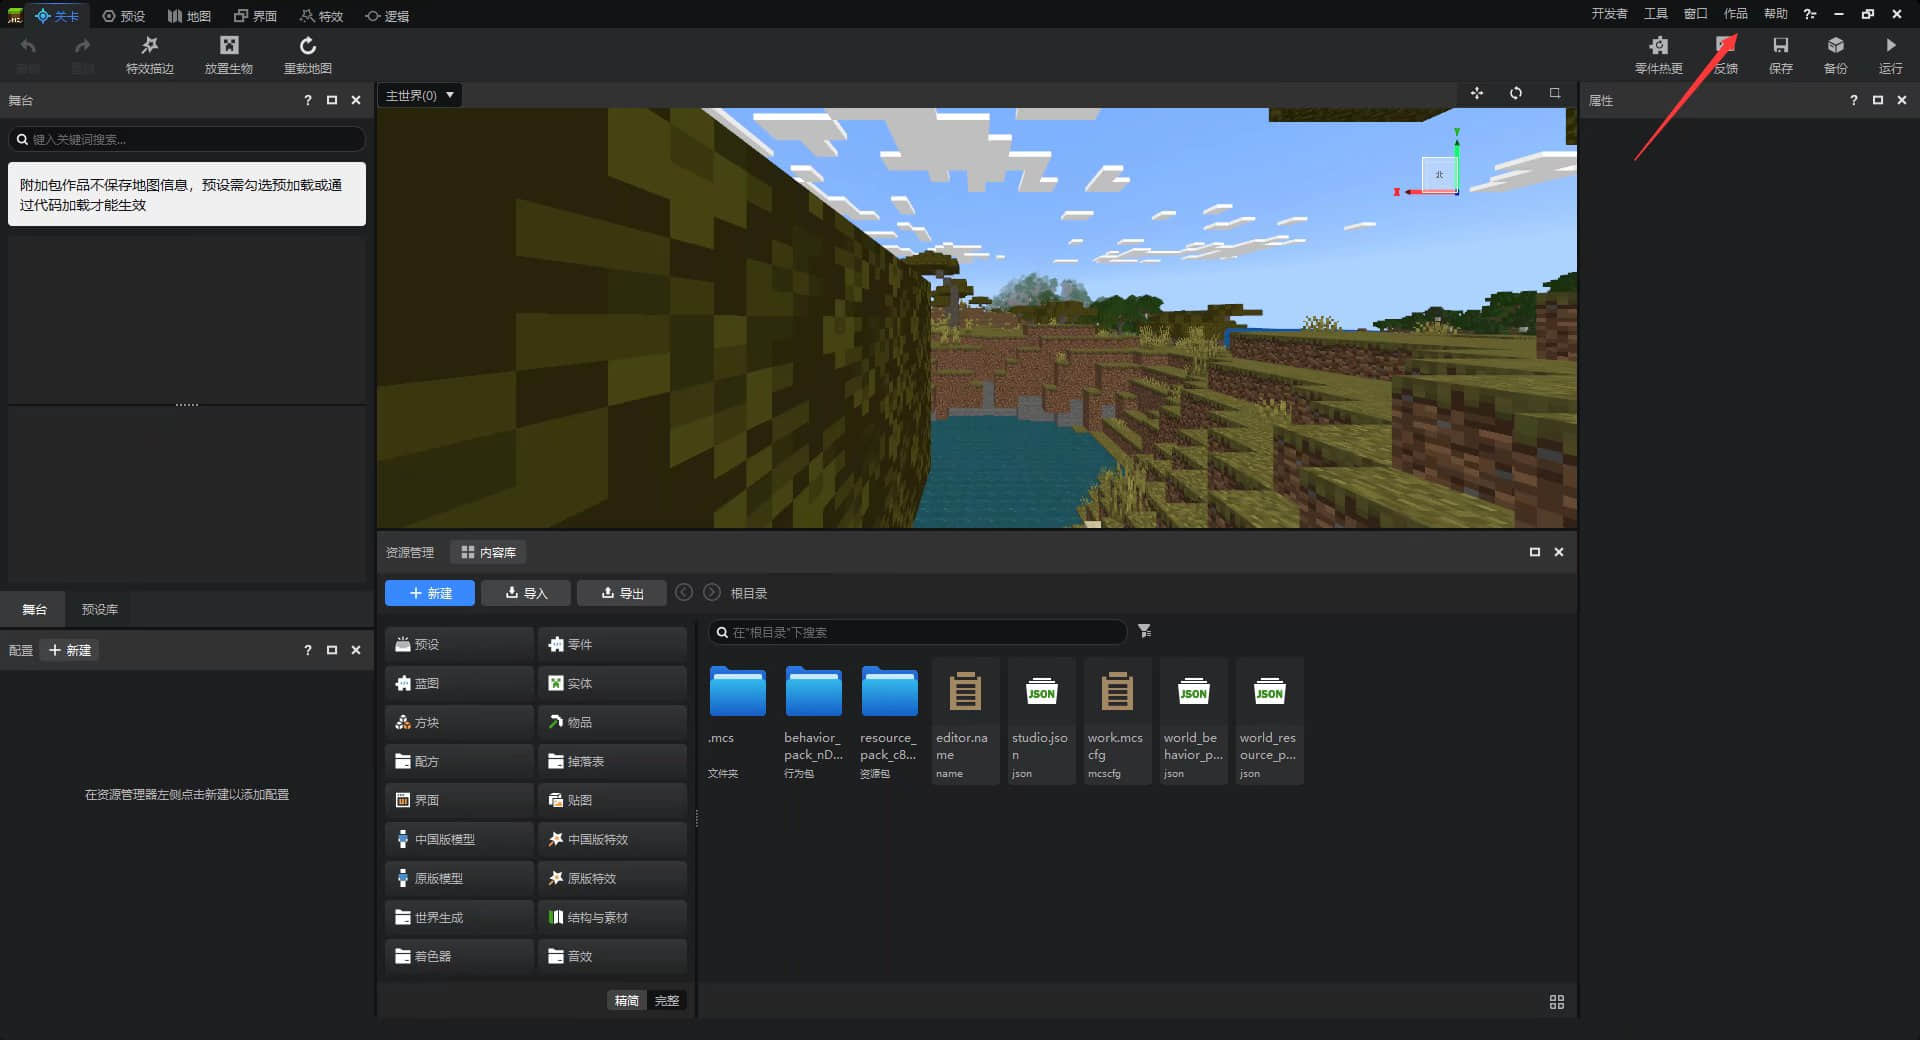Open the 作品 works menu

point(1736,14)
